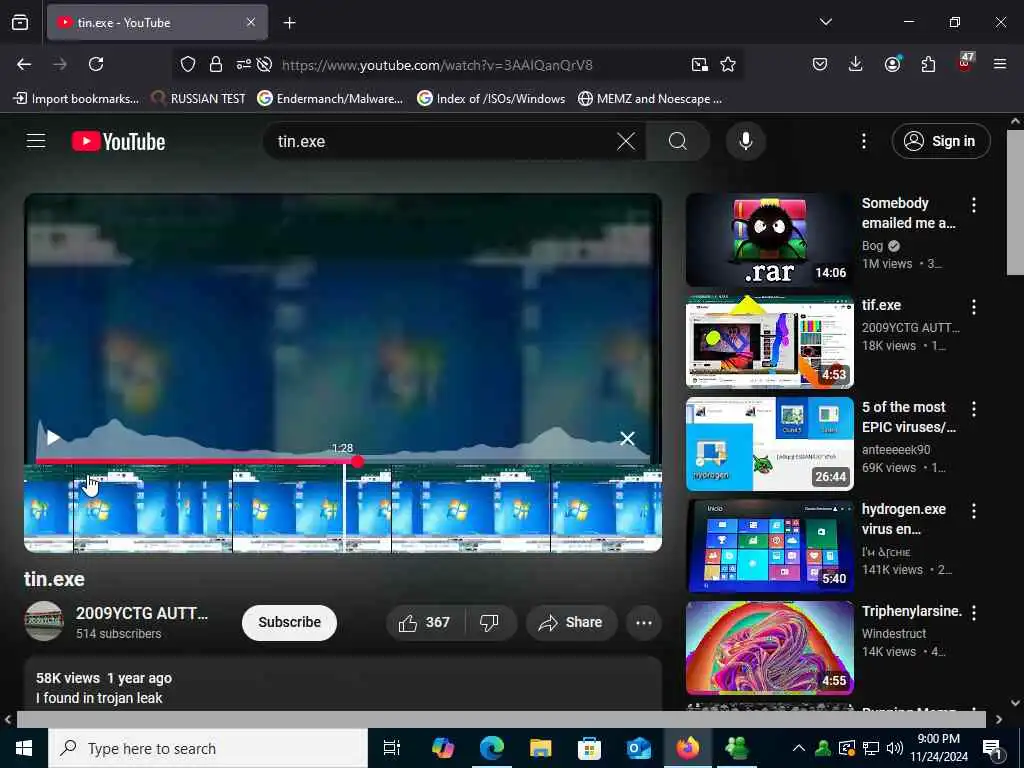Open File Explorer from taskbar
The height and width of the screenshot is (768, 1024).
coord(540,748)
